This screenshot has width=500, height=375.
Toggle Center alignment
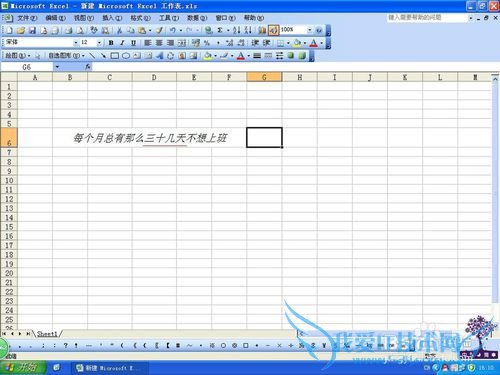coord(159,43)
